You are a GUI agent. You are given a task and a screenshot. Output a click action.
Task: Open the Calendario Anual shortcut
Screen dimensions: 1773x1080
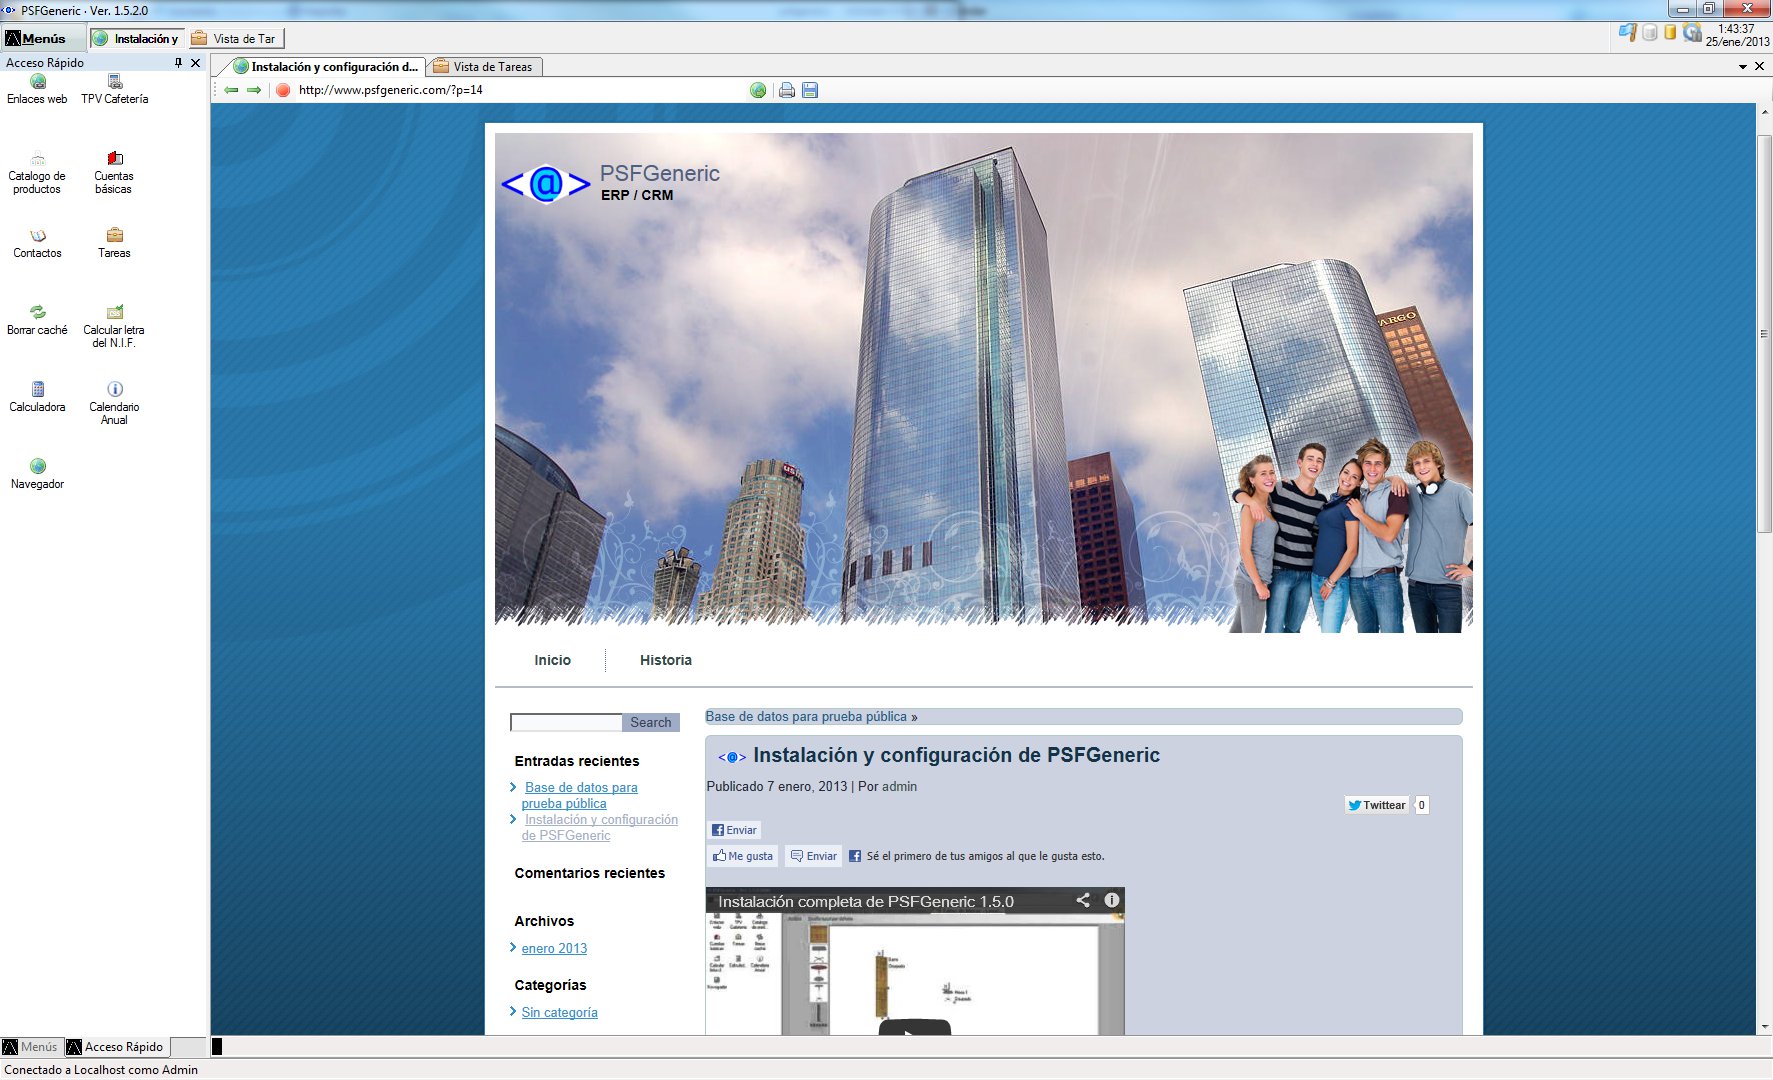coord(114,404)
